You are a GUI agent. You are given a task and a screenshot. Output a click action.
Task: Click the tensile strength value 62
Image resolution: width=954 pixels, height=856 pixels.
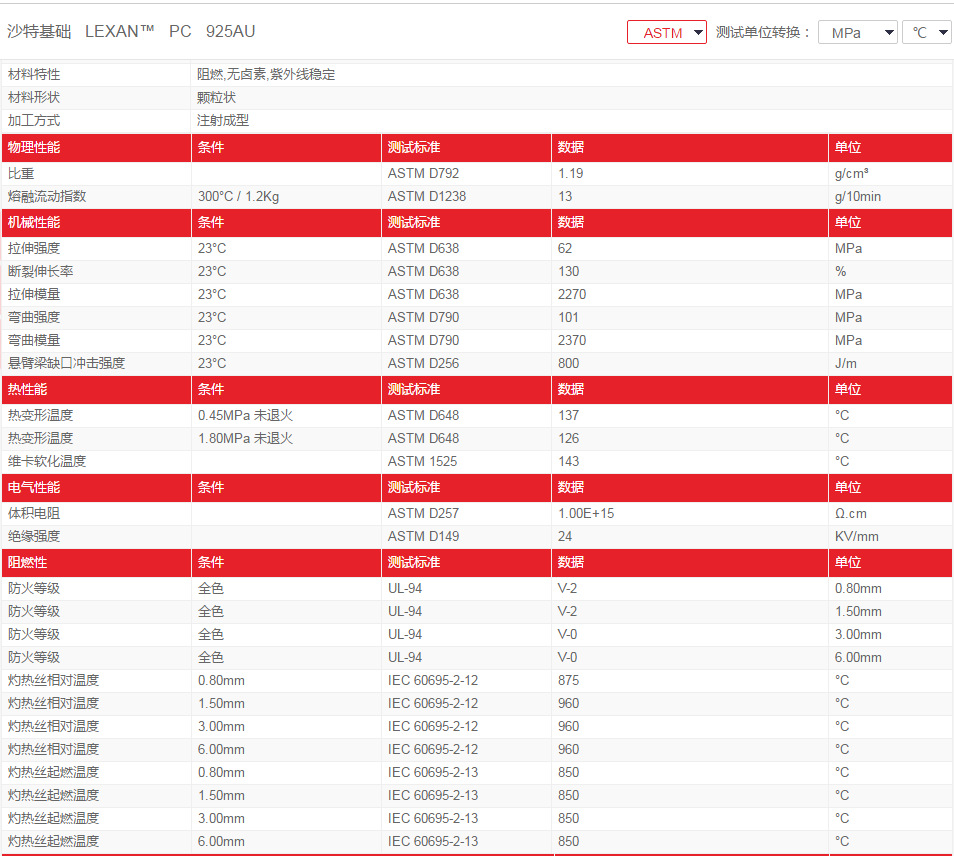565,248
